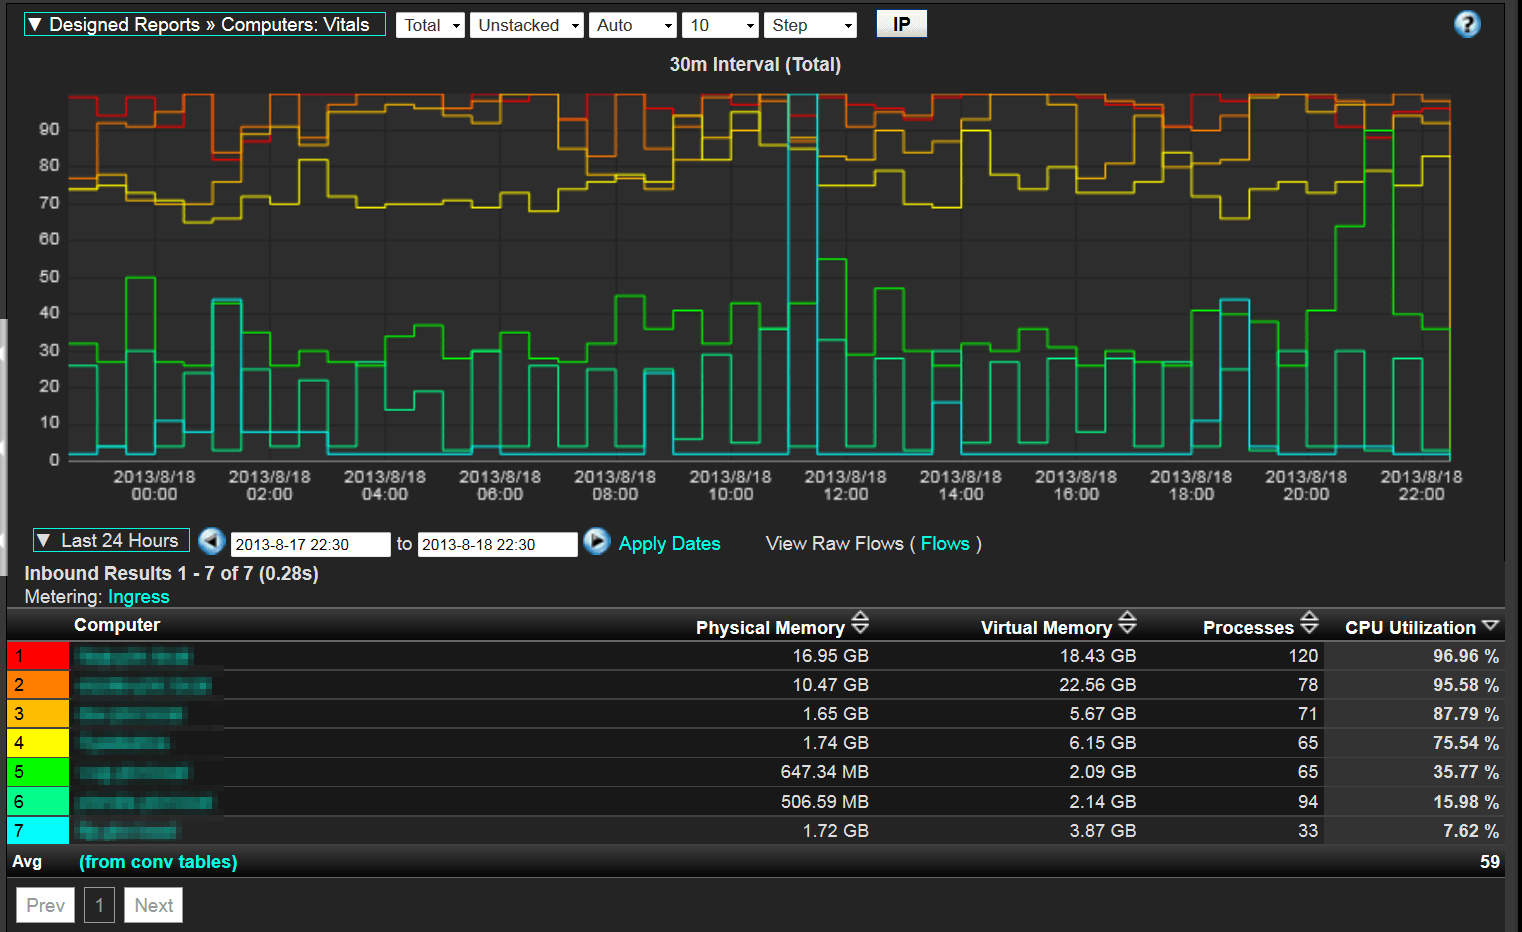Sort by CPU Utilization arrow icon

coord(1490,625)
